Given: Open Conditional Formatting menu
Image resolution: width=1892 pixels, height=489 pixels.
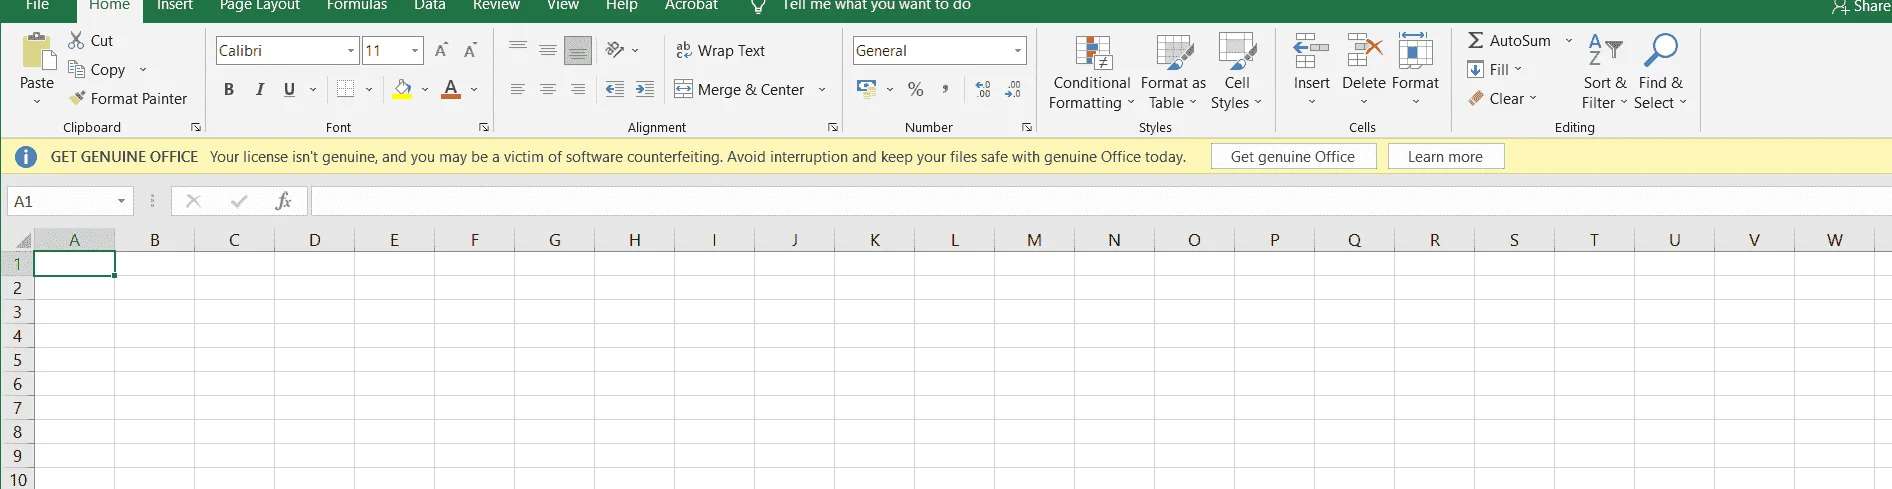Looking at the screenshot, I should coord(1092,72).
